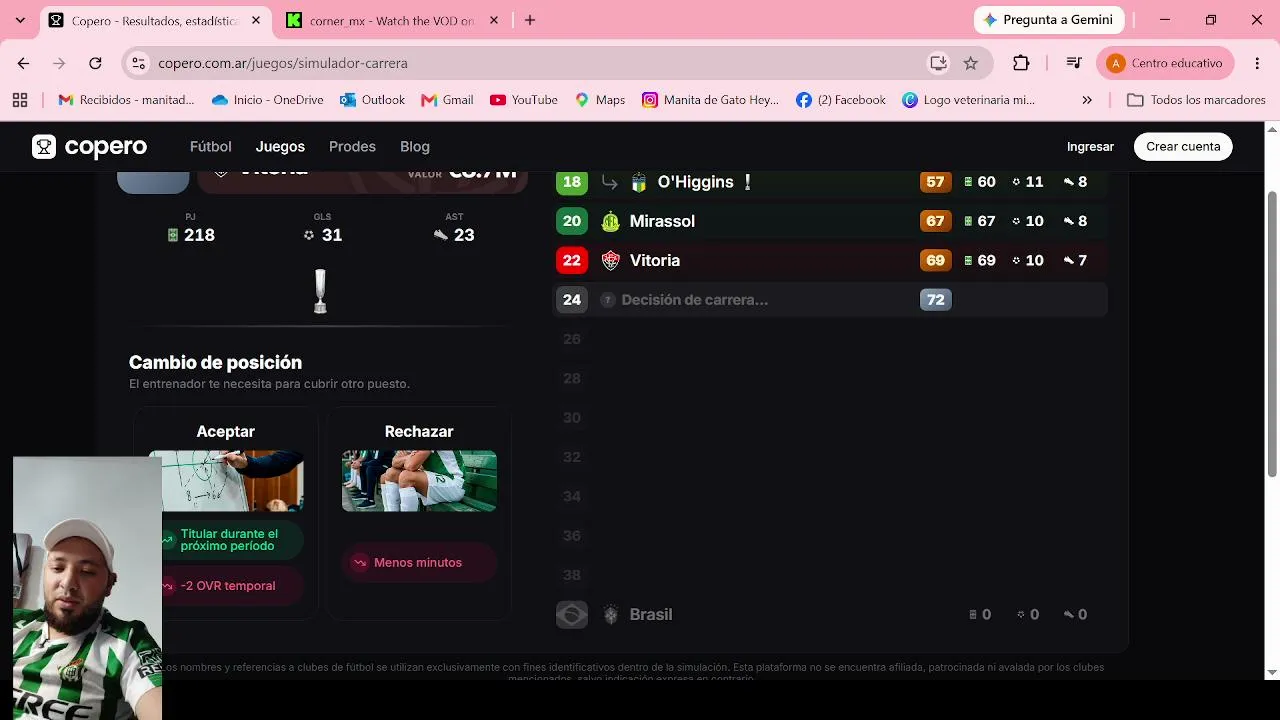Switch to the corner_mx VOD tab

point(392,20)
